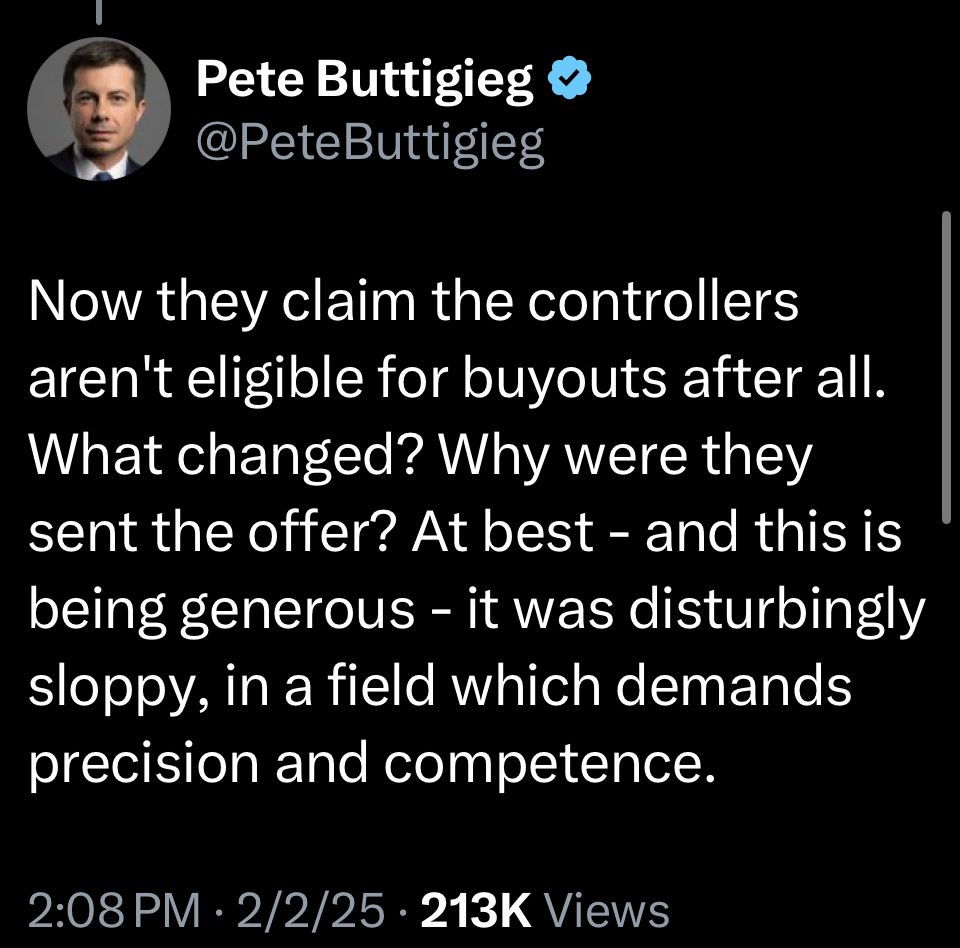Select the 2/2/25 post date
960x948 pixels.
(312, 910)
